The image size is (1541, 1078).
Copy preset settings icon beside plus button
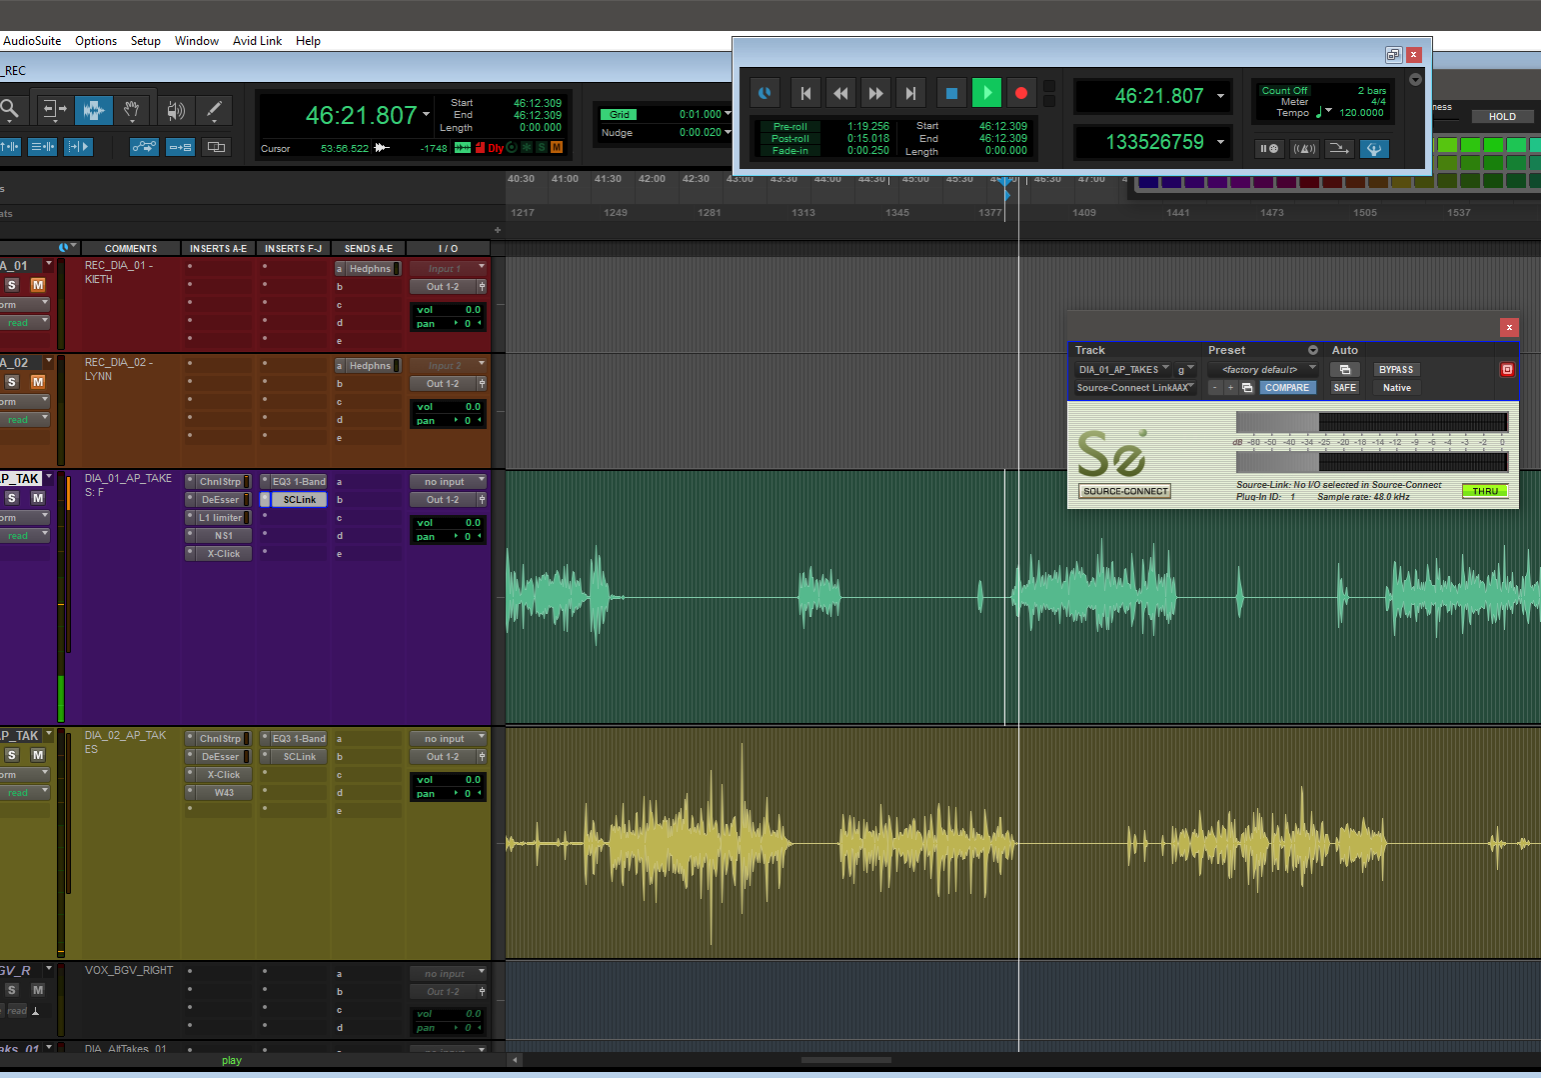click(x=1247, y=388)
